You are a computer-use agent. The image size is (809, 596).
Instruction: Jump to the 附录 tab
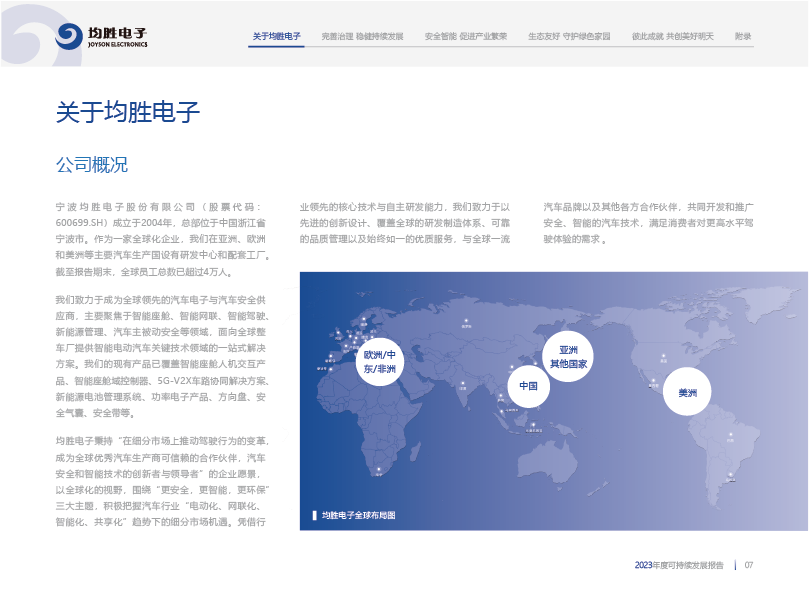(743, 36)
